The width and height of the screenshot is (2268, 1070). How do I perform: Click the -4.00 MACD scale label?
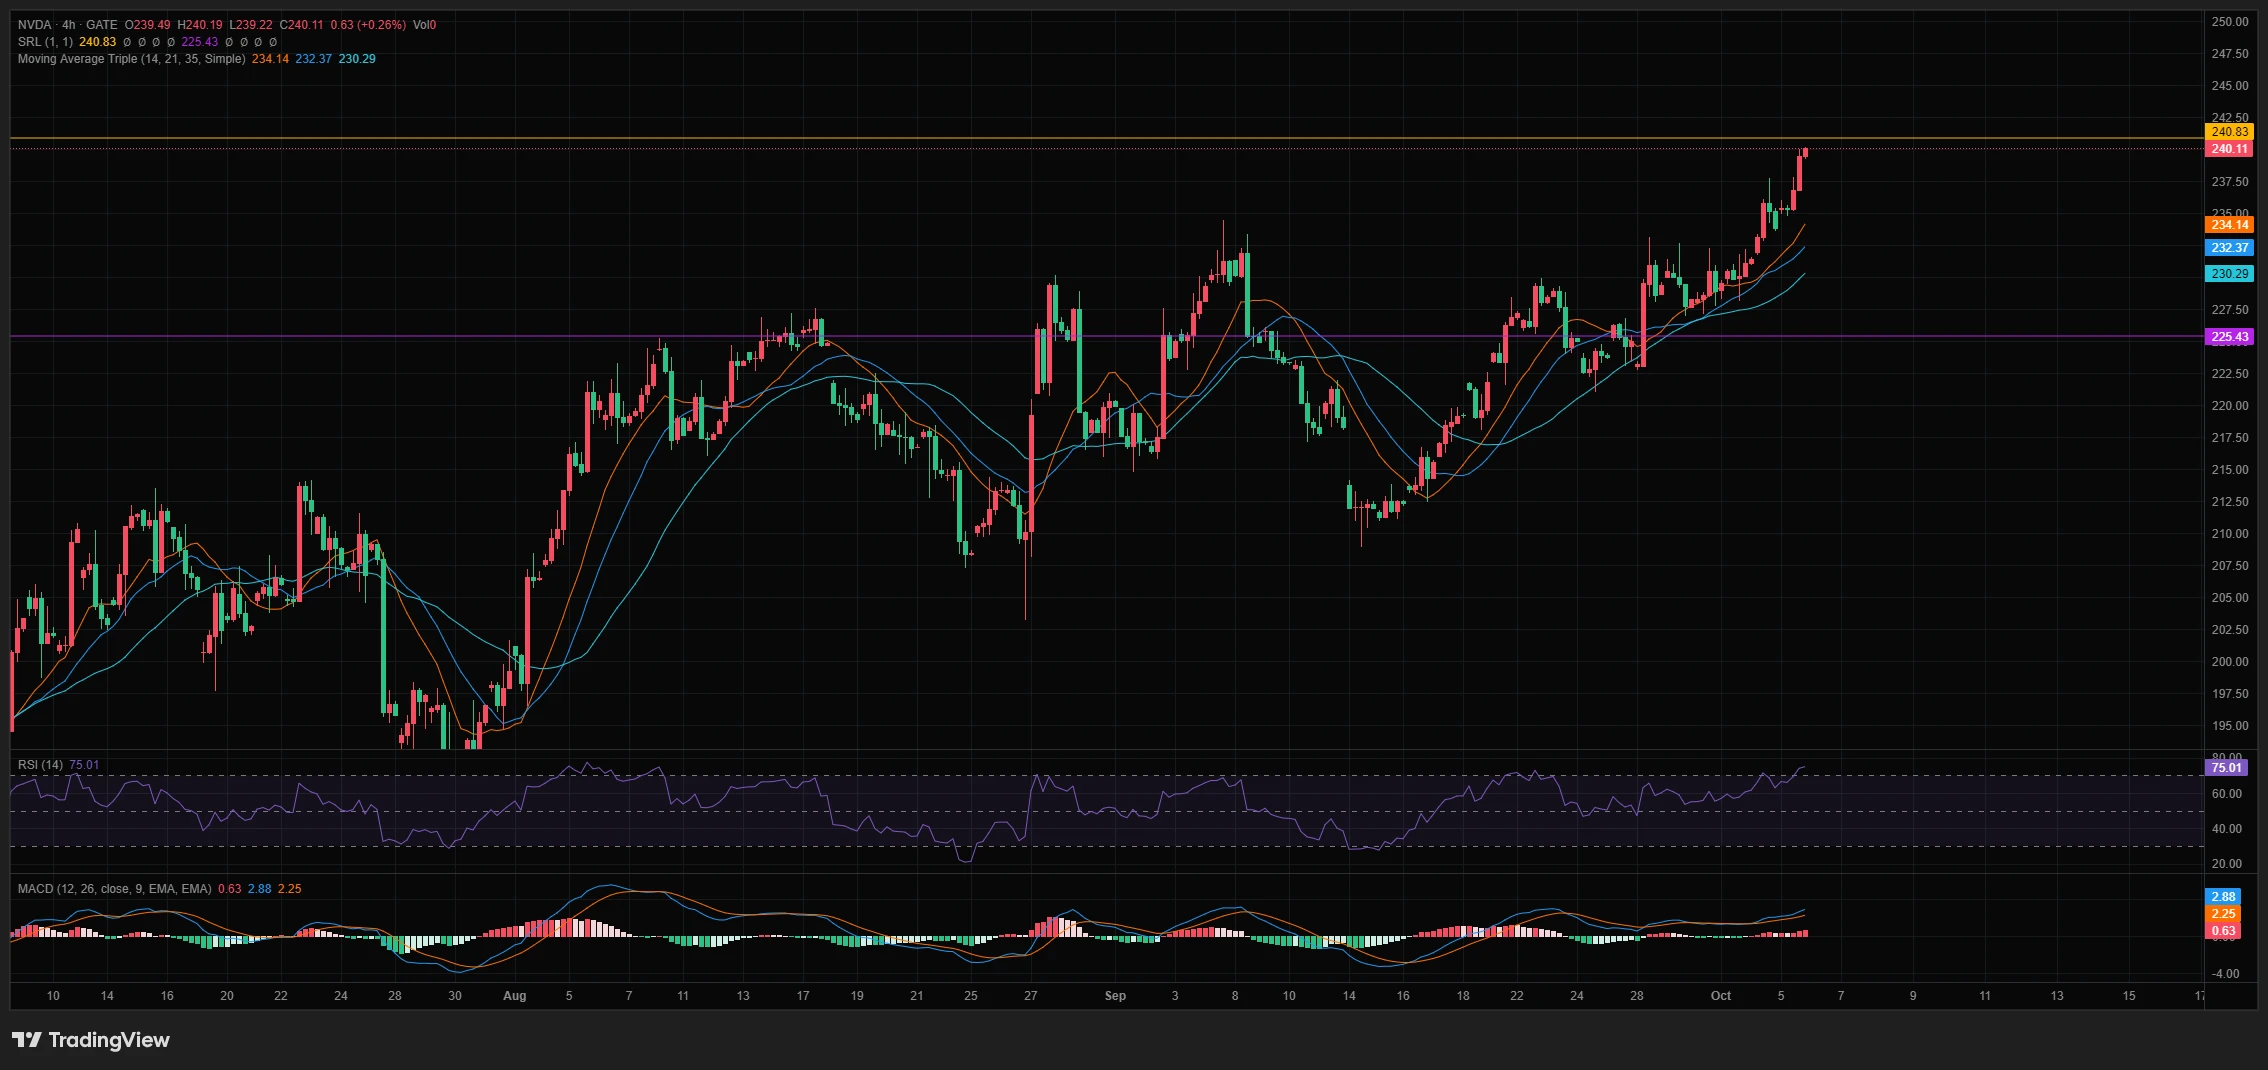(2225, 974)
